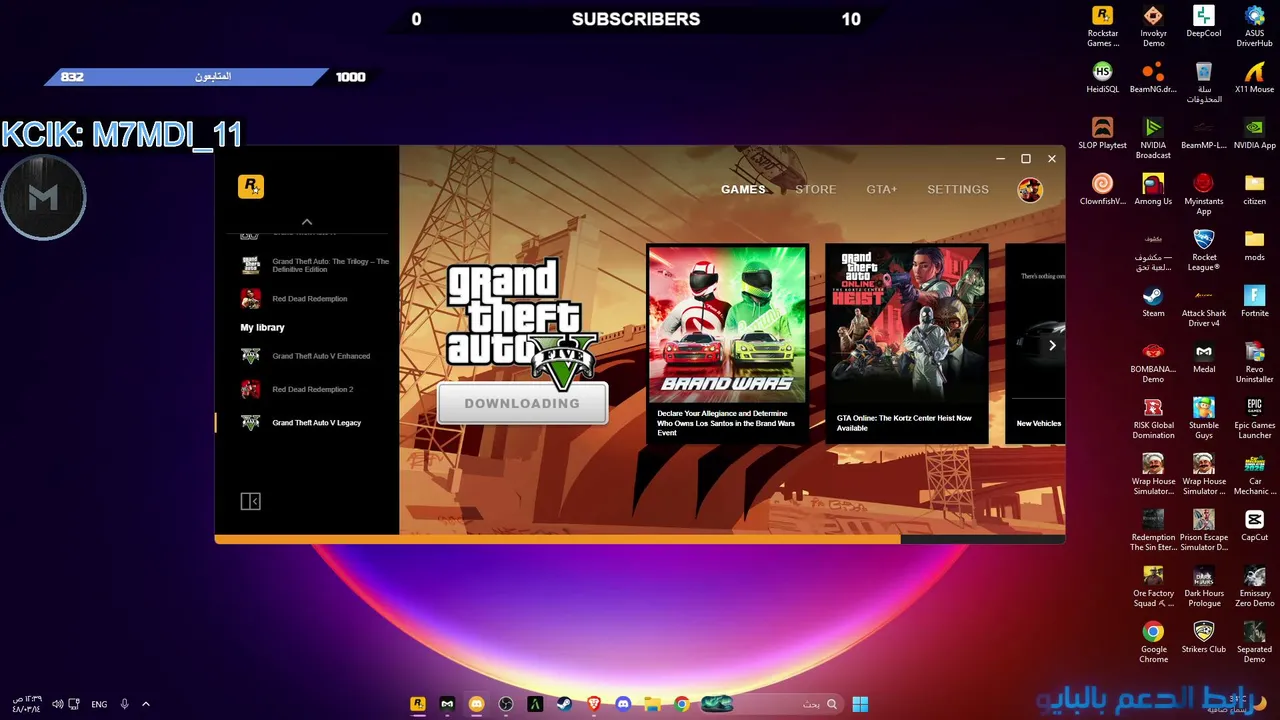Open the GTA+ tab

[882, 189]
